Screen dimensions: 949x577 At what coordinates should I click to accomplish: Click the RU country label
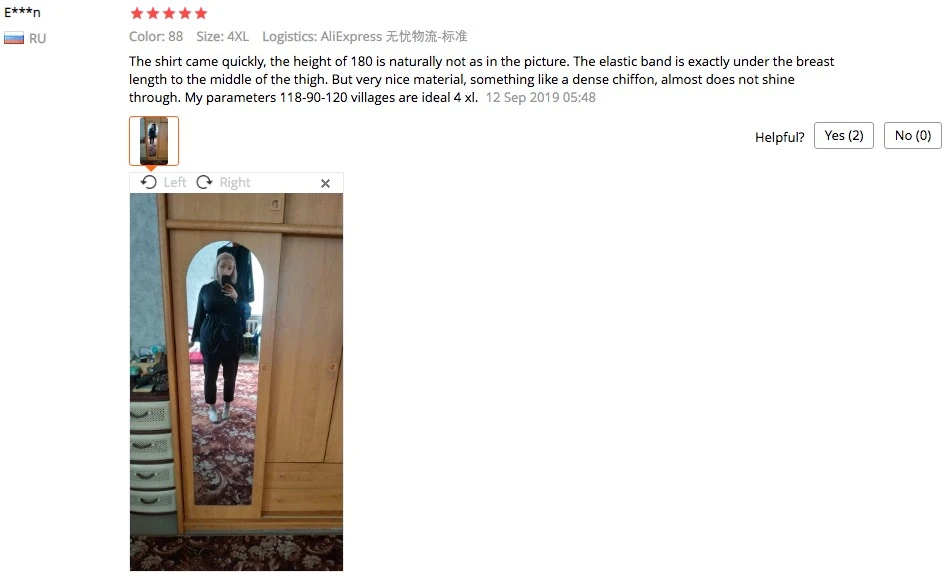38,38
